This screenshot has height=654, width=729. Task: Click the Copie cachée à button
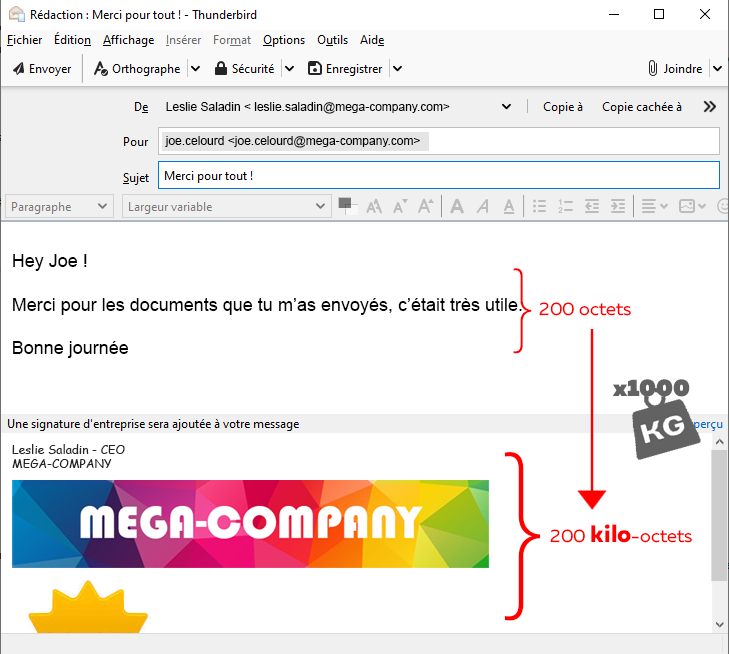click(642, 107)
